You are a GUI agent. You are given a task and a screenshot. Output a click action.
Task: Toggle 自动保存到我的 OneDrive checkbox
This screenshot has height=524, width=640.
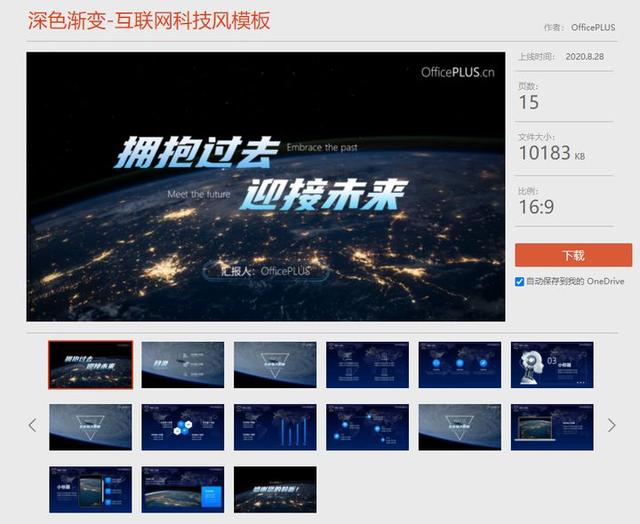pos(520,282)
